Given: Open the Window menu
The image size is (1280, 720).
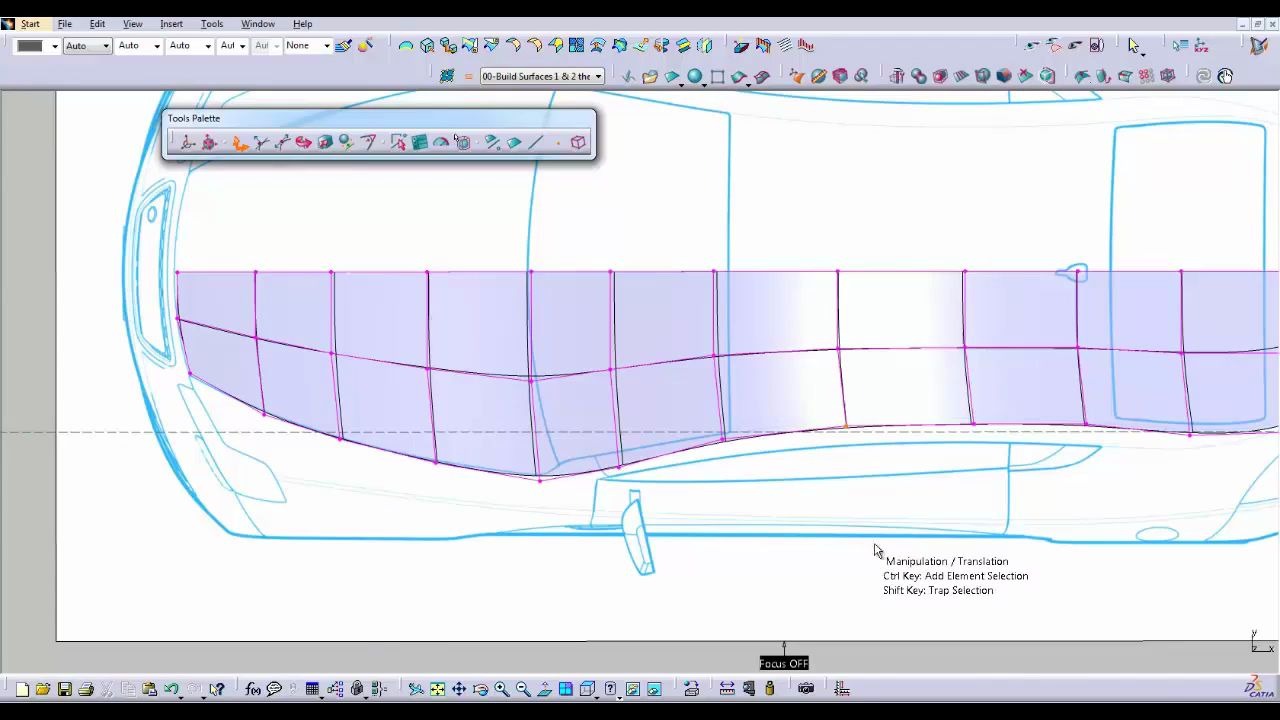Looking at the screenshot, I should pyautogui.click(x=258, y=24).
